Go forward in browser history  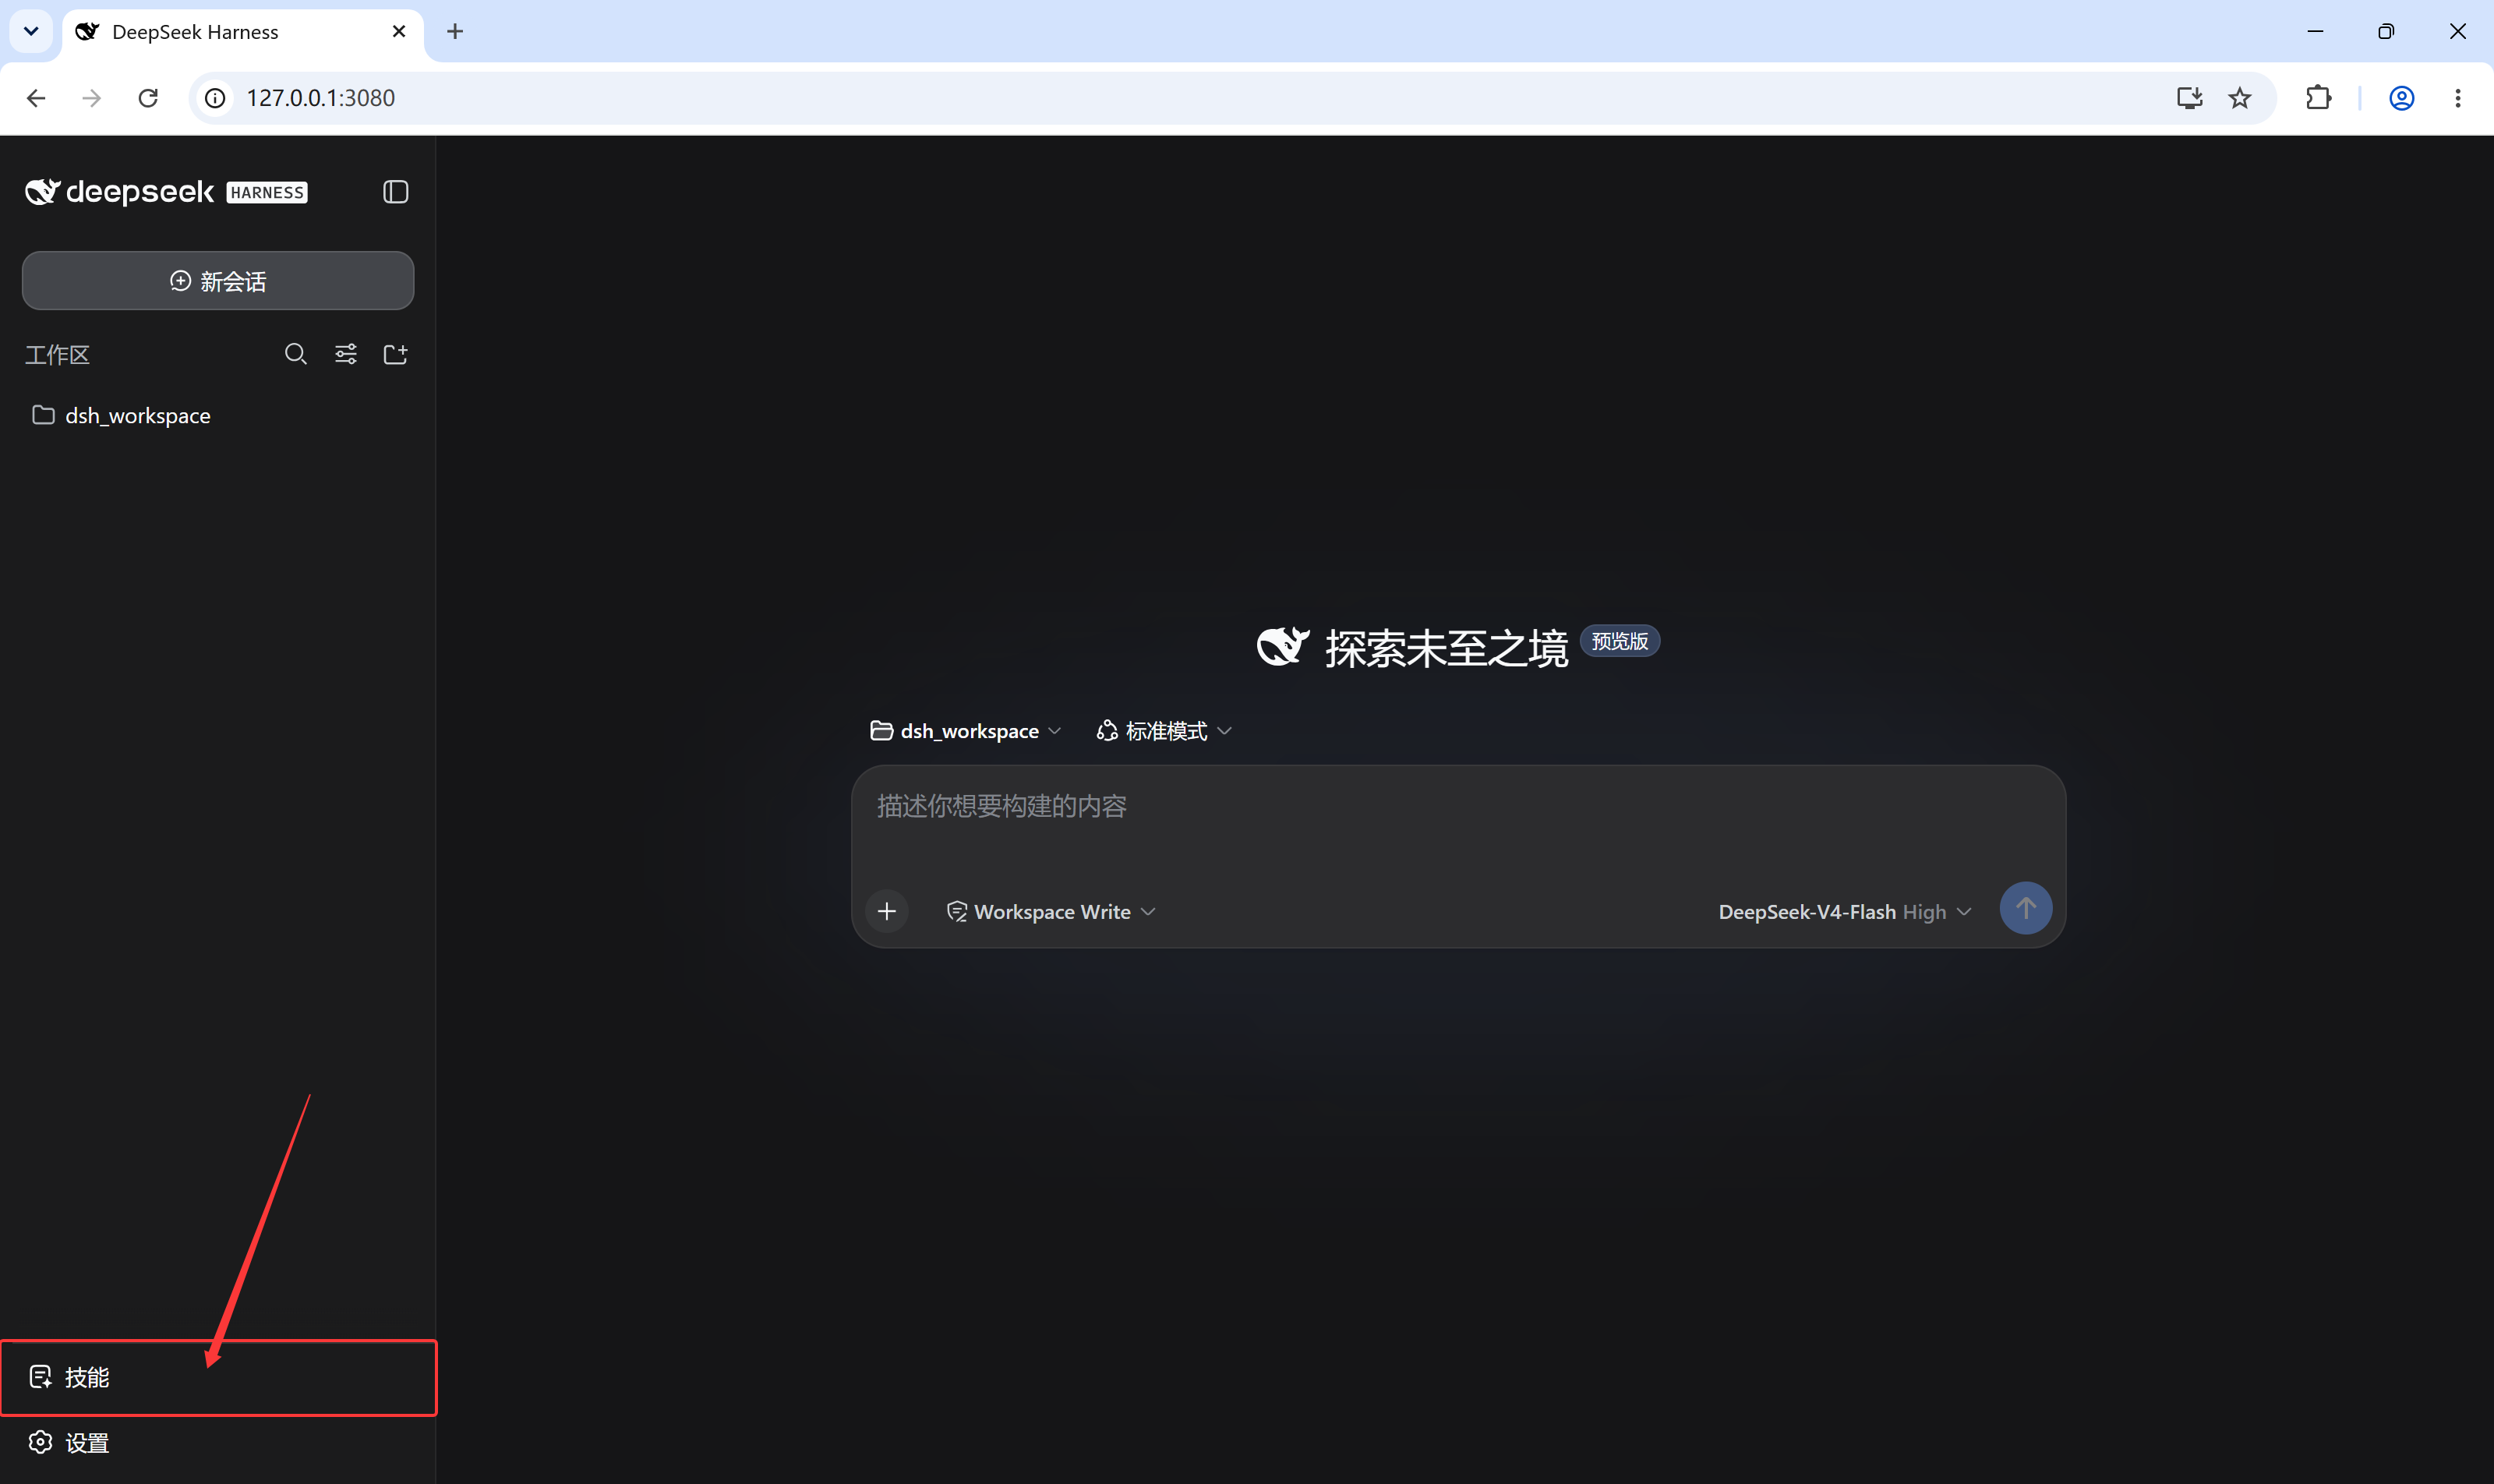pos(92,98)
